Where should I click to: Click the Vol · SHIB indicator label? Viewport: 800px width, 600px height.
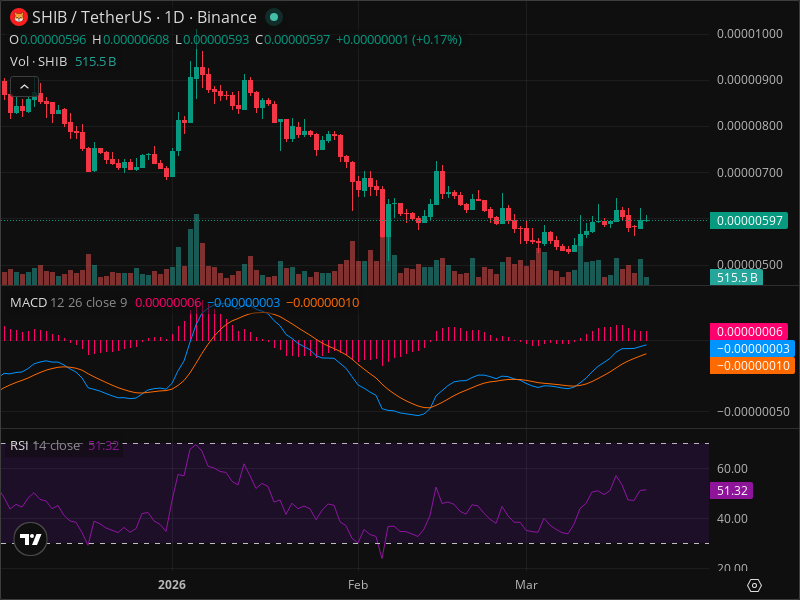point(38,62)
